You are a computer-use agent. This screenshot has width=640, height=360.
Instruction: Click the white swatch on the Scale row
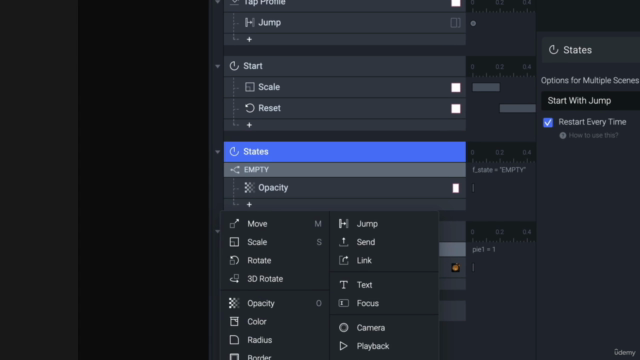[x=456, y=87]
